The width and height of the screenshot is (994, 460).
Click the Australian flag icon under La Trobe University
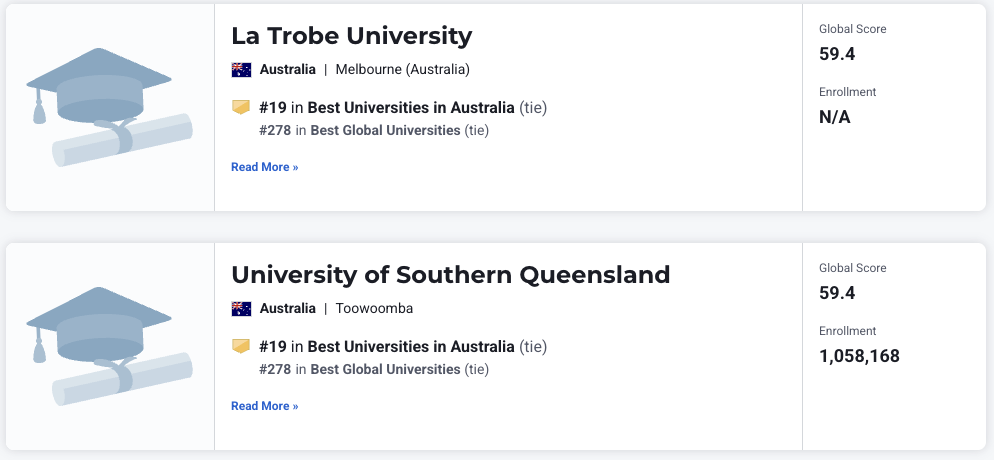[x=241, y=70]
